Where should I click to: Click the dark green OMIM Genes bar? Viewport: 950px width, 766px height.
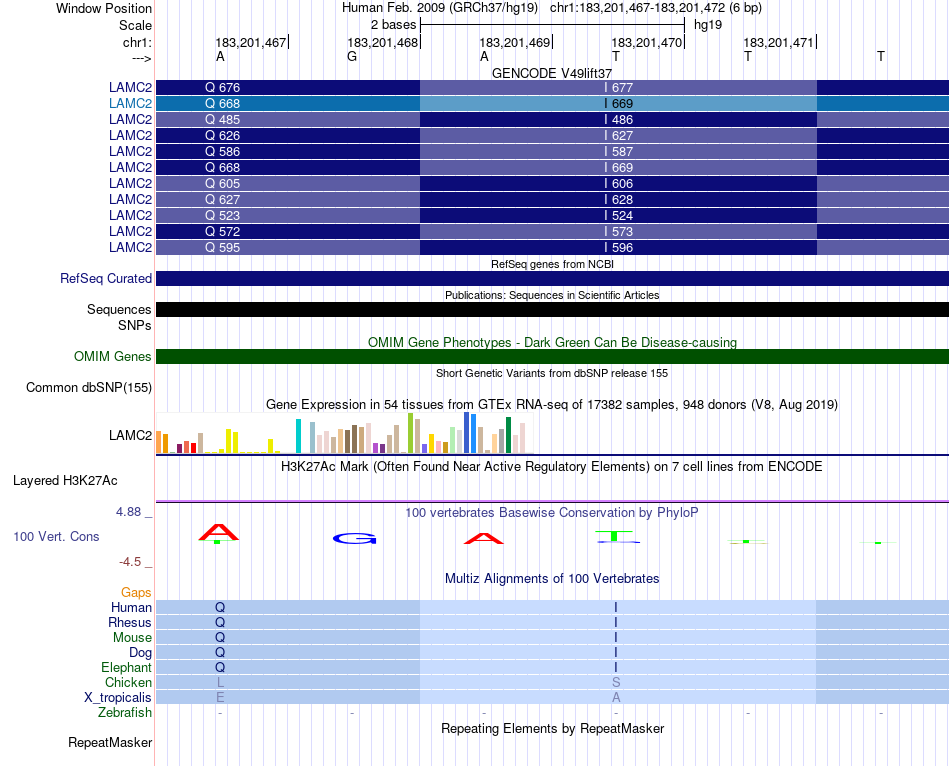point(552,356)
